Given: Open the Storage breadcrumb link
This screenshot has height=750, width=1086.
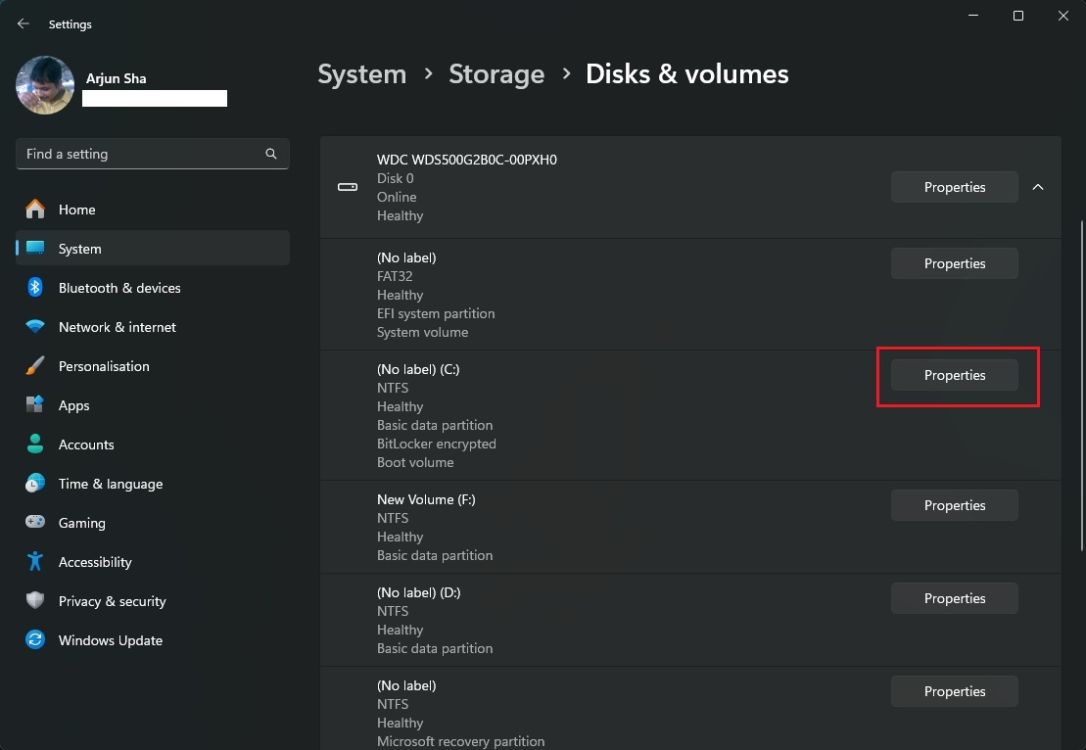Looking at the screenshot, I should click(x=496, y=73).
